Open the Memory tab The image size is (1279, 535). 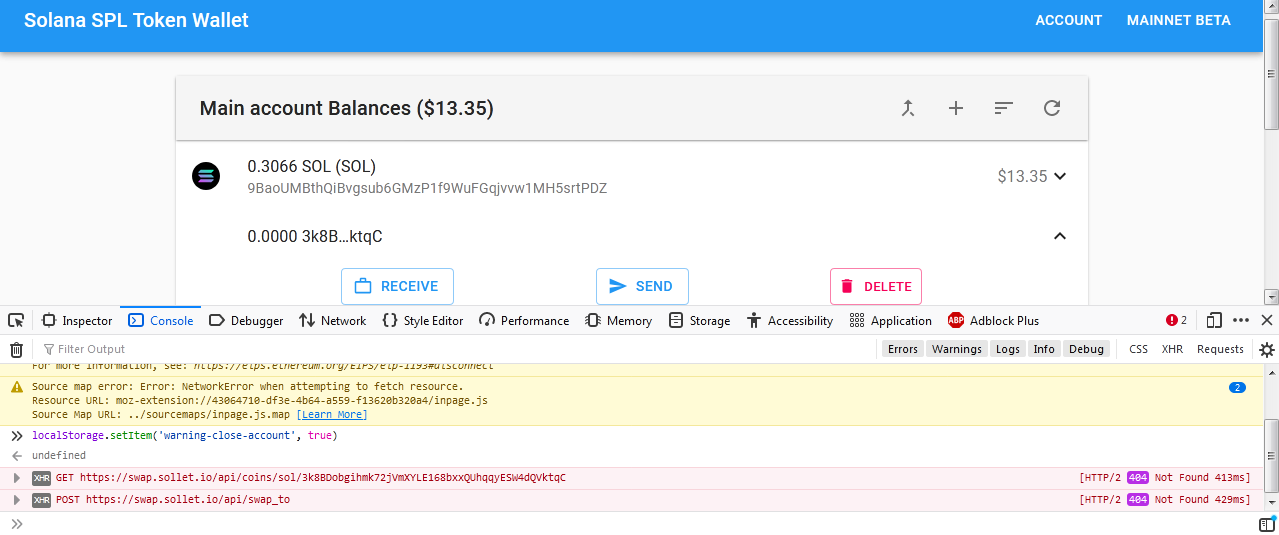pos(618,321)
